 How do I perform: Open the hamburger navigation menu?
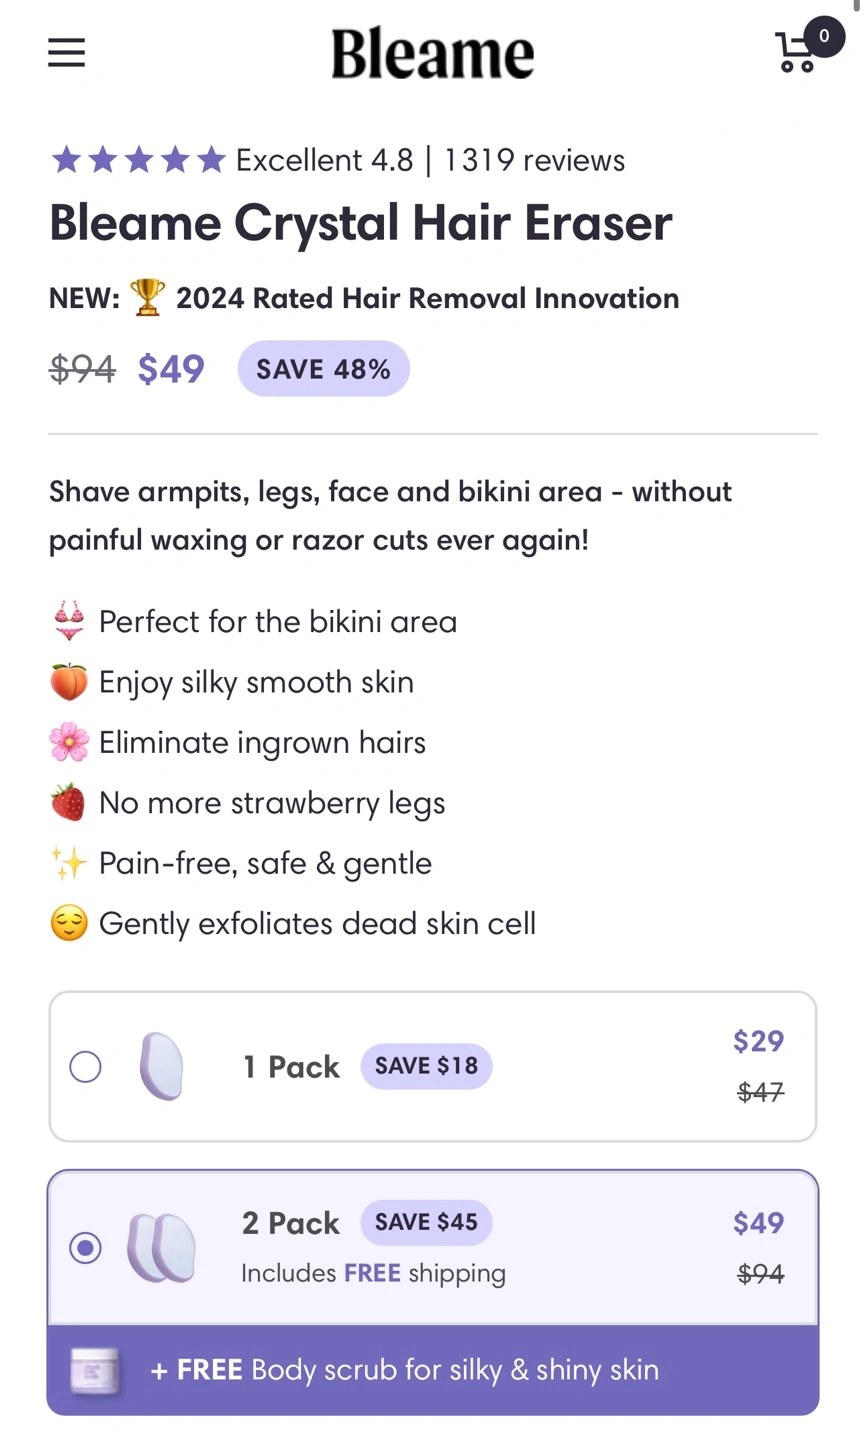pos(66,52)
